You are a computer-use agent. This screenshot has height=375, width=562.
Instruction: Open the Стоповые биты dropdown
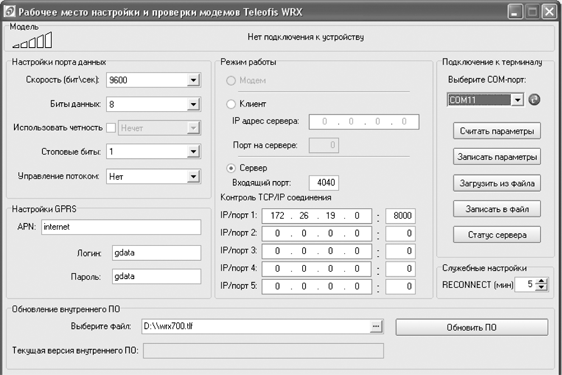tap(193, 152)
